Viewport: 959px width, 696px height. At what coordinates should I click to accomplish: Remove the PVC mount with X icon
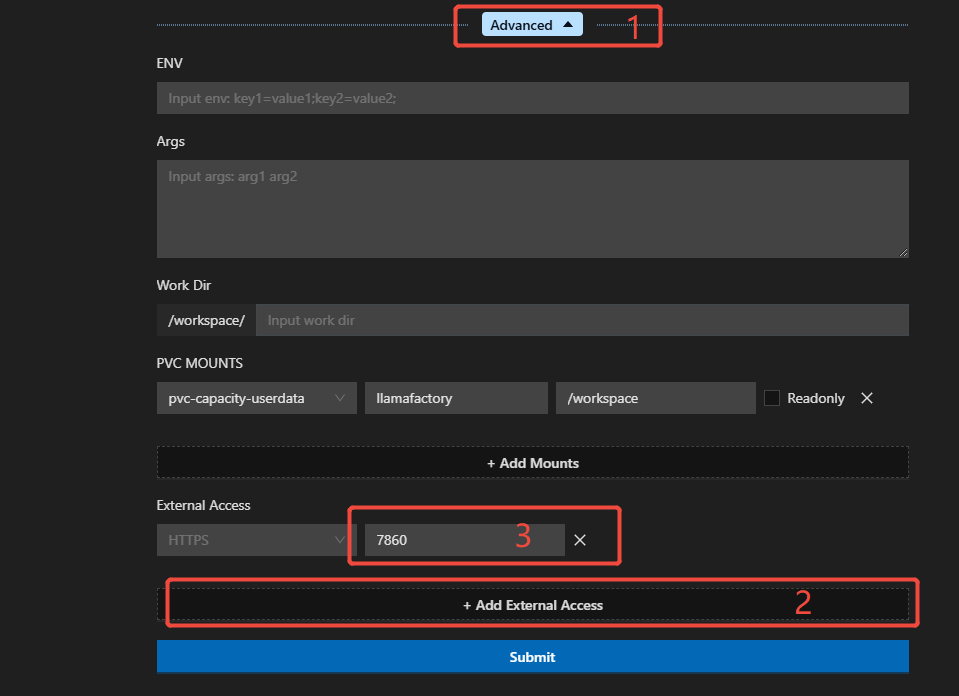[x=867, y=398]
